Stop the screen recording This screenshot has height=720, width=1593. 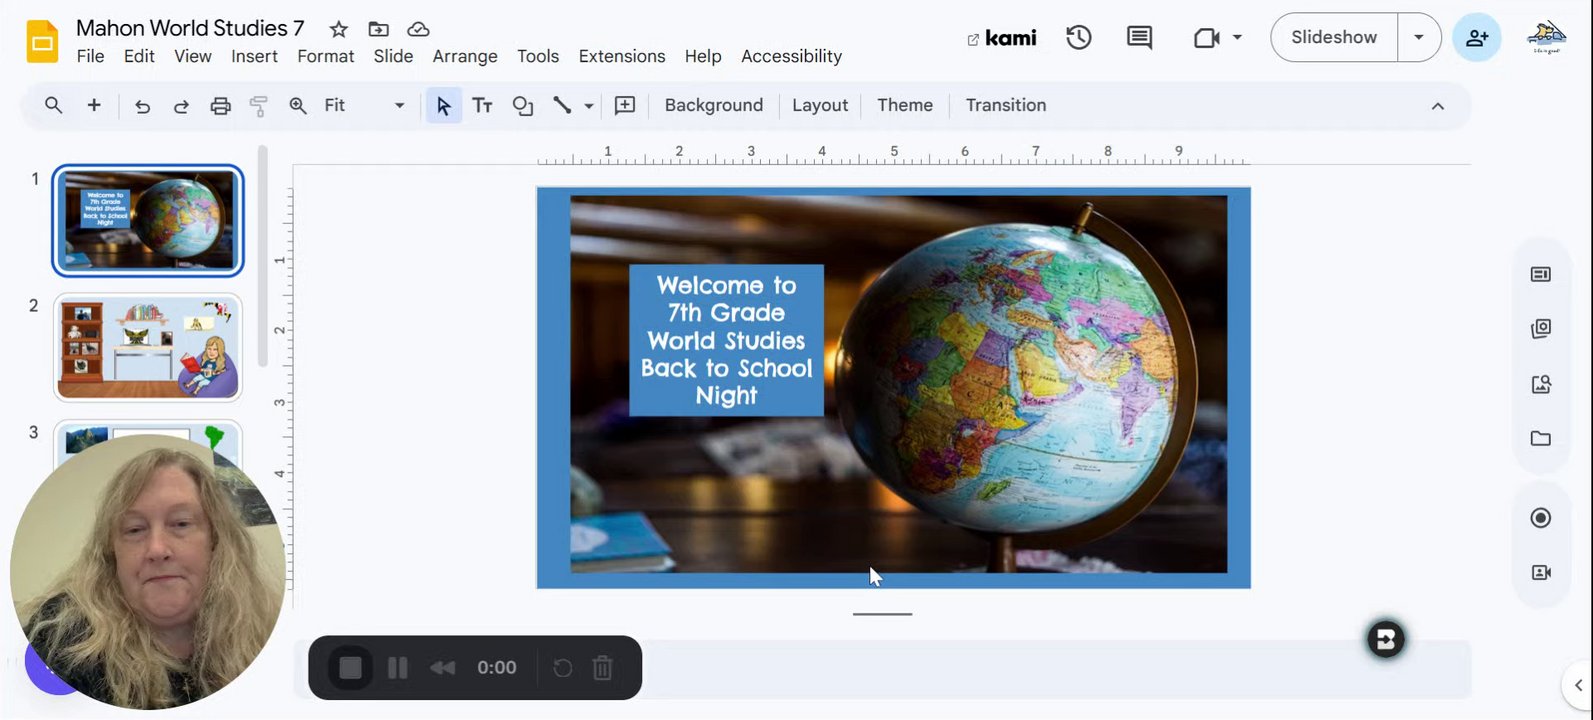(350, 668)
